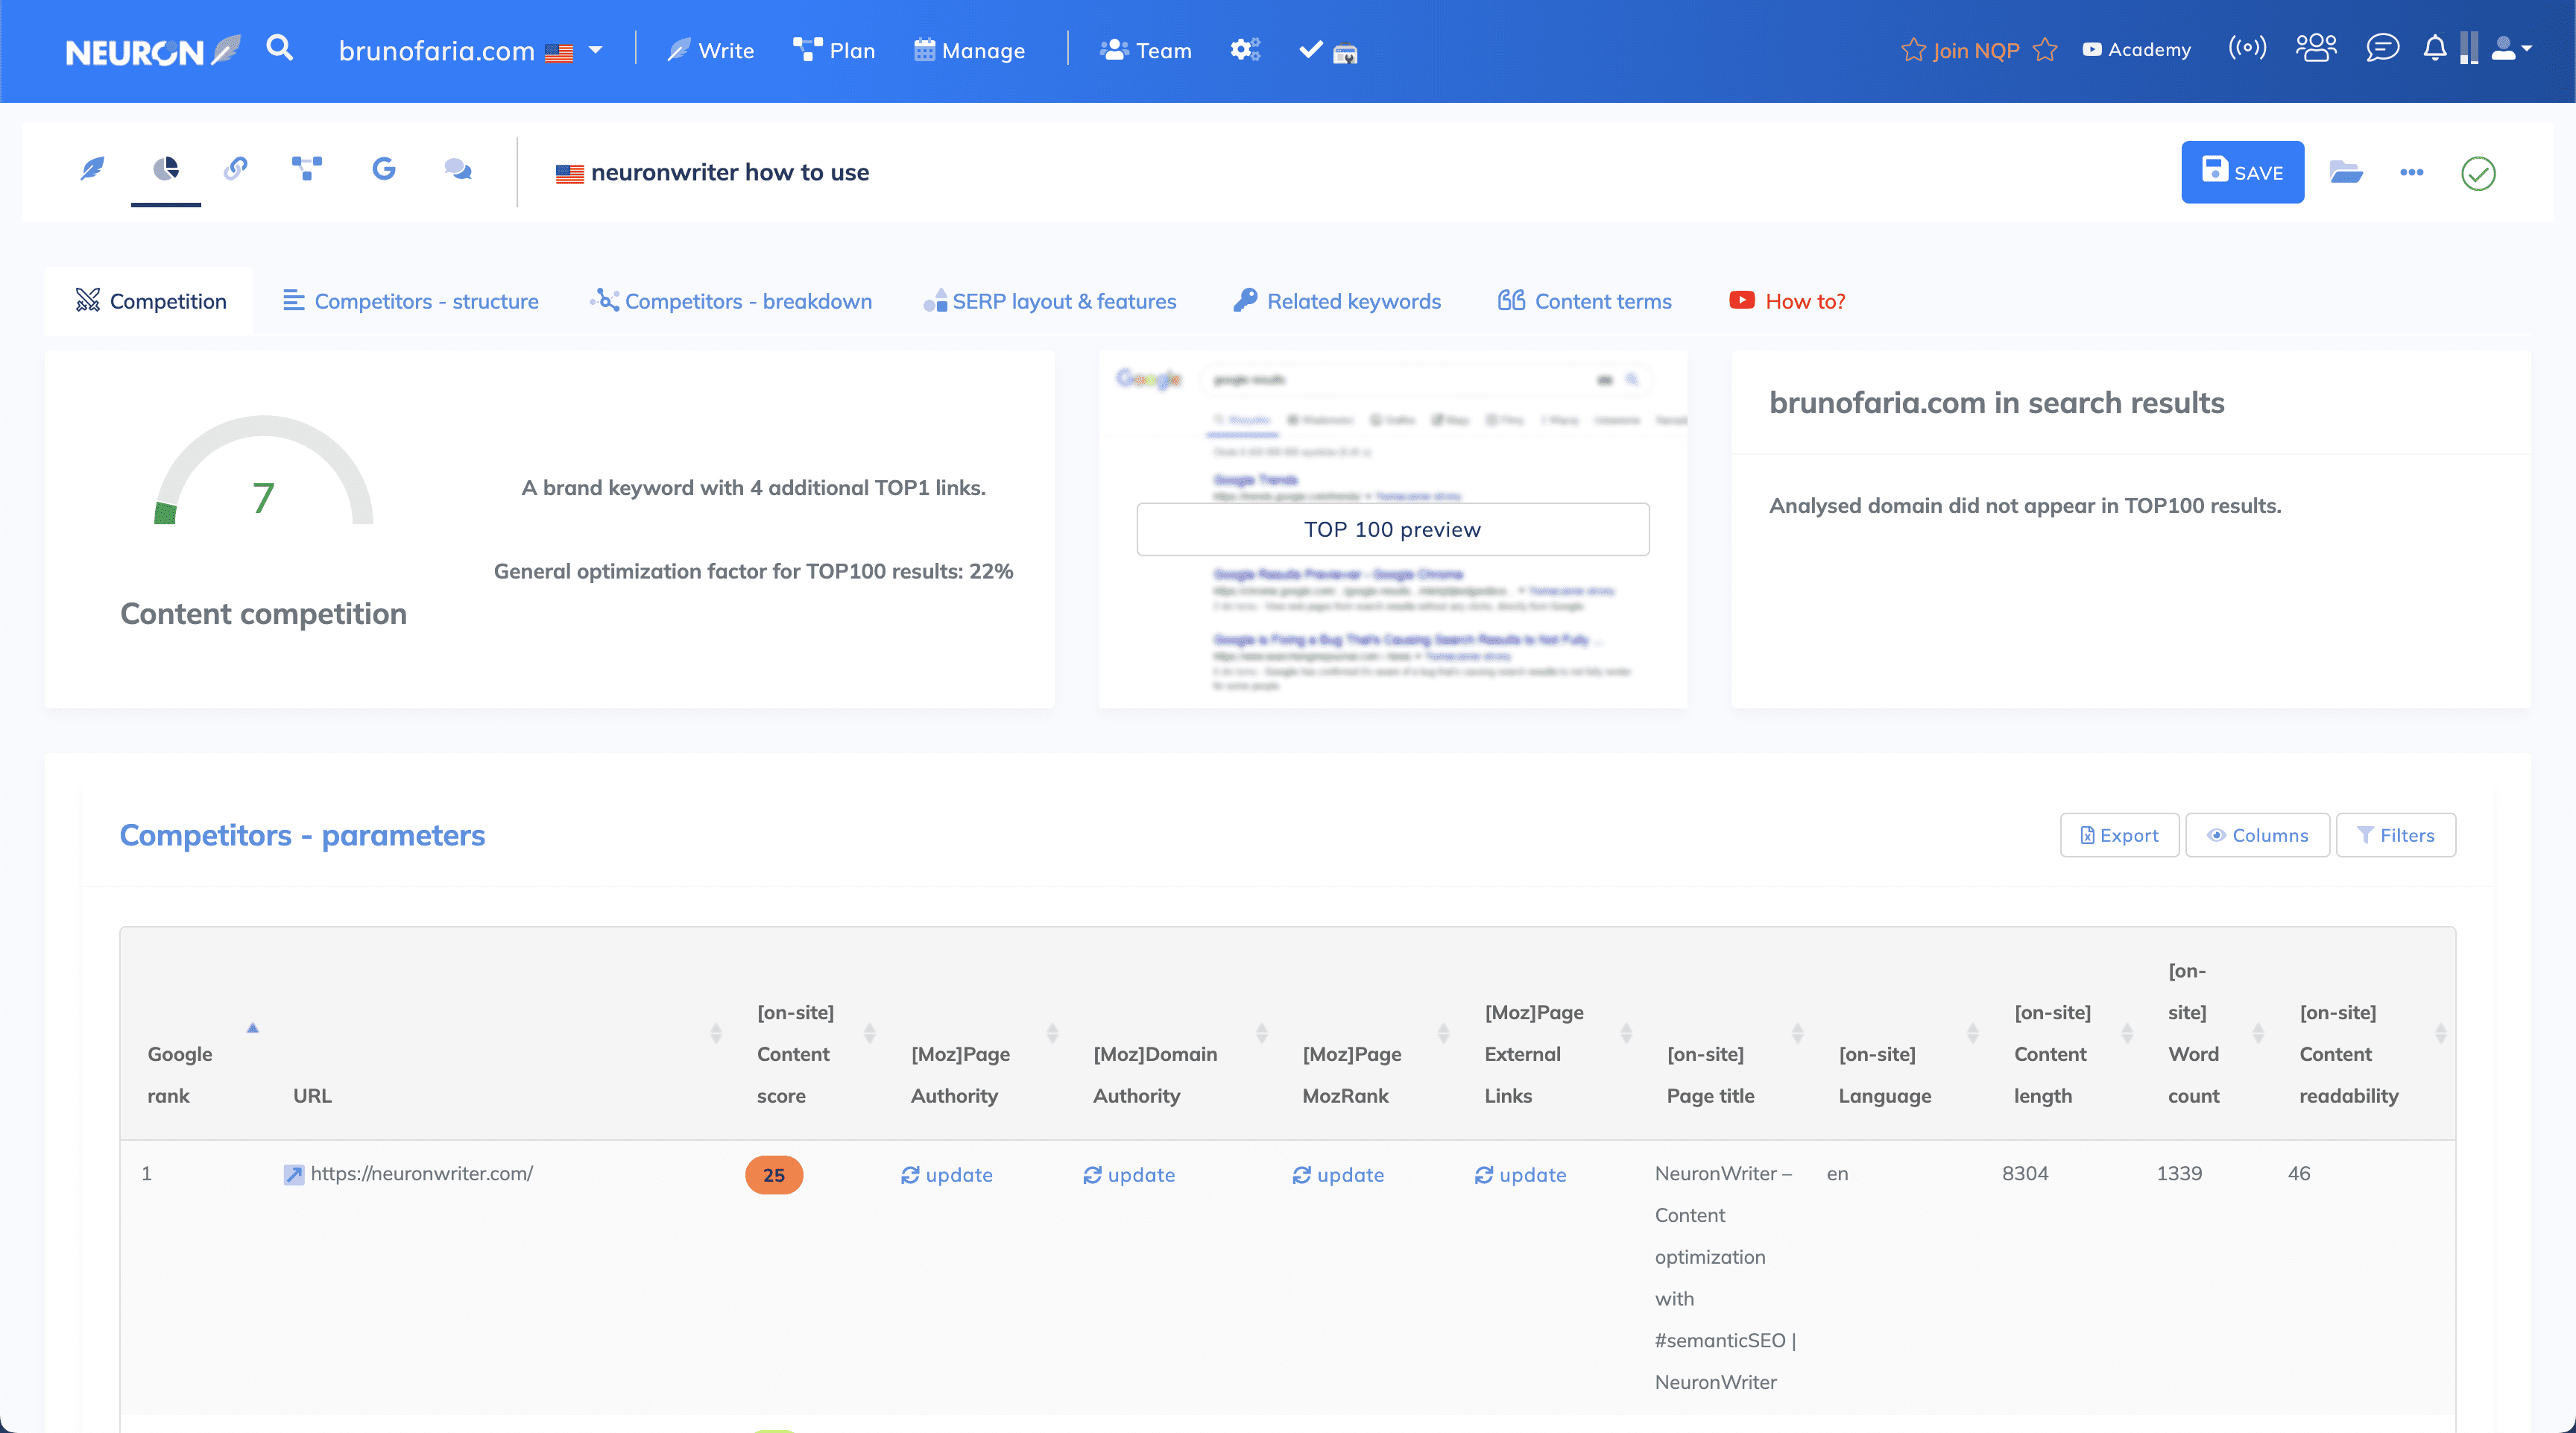Click the Google SERP preview thumbnail
Screen dimensions: 2576x1433
[1392, 529]
